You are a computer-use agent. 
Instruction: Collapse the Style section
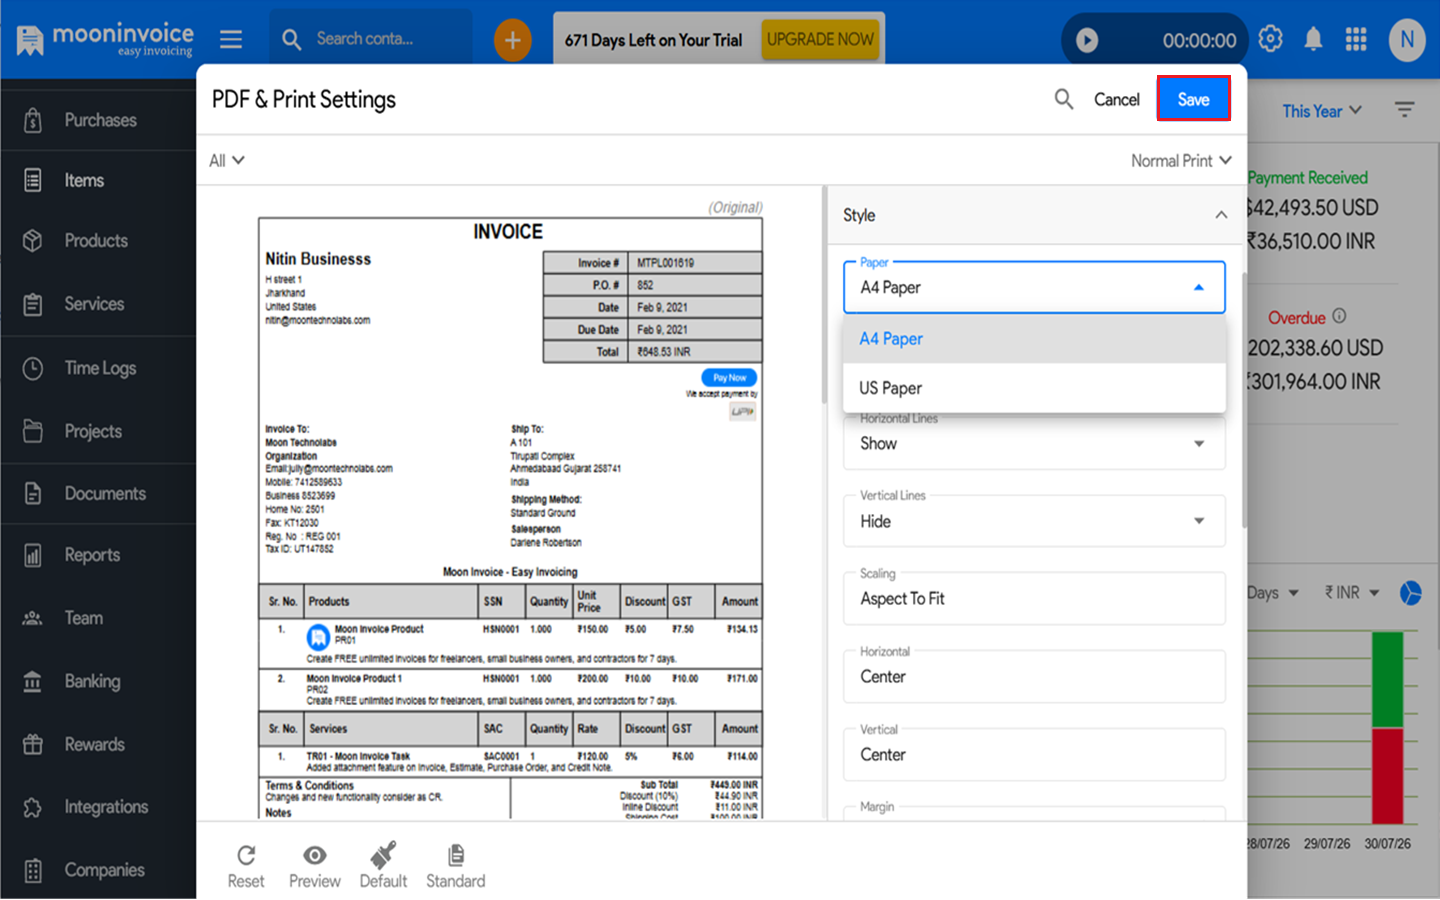click(x=1221, y=215)
